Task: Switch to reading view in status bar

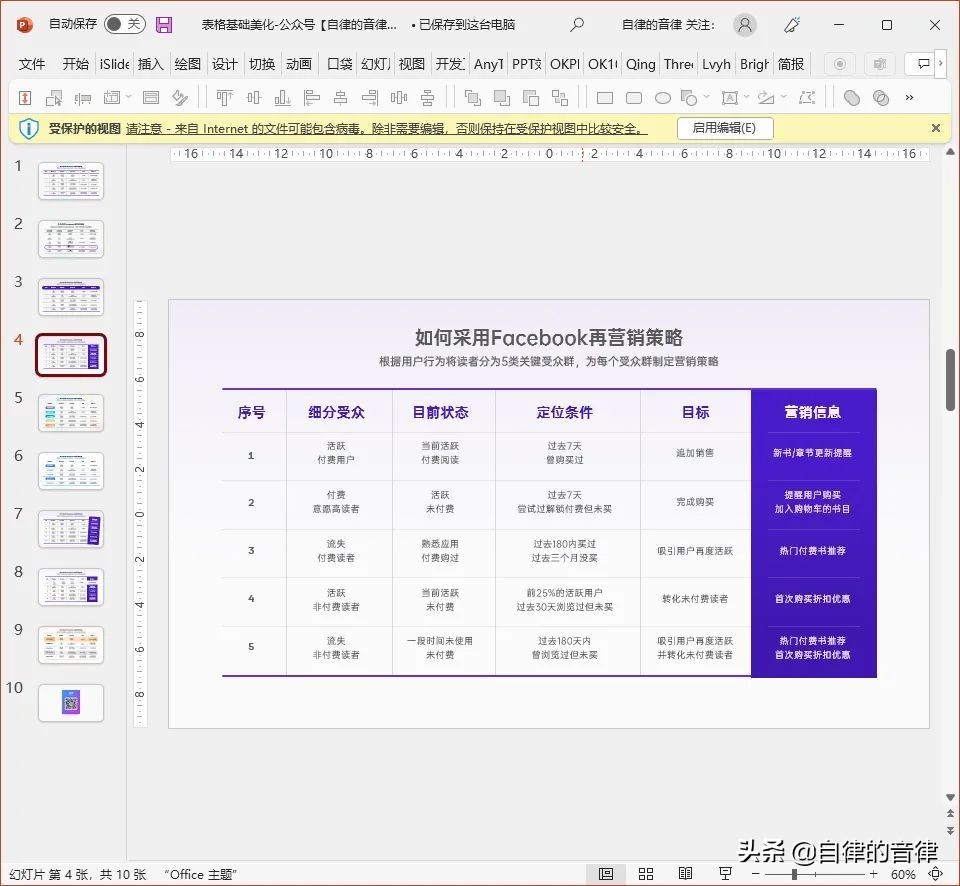Action: click(x=685, y=874)
